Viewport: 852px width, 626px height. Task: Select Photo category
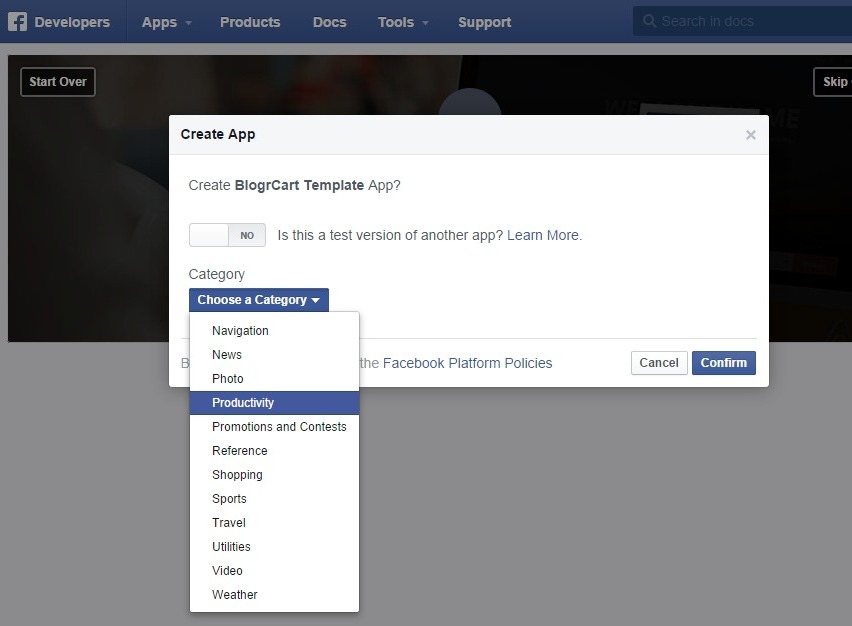point(274,379)
